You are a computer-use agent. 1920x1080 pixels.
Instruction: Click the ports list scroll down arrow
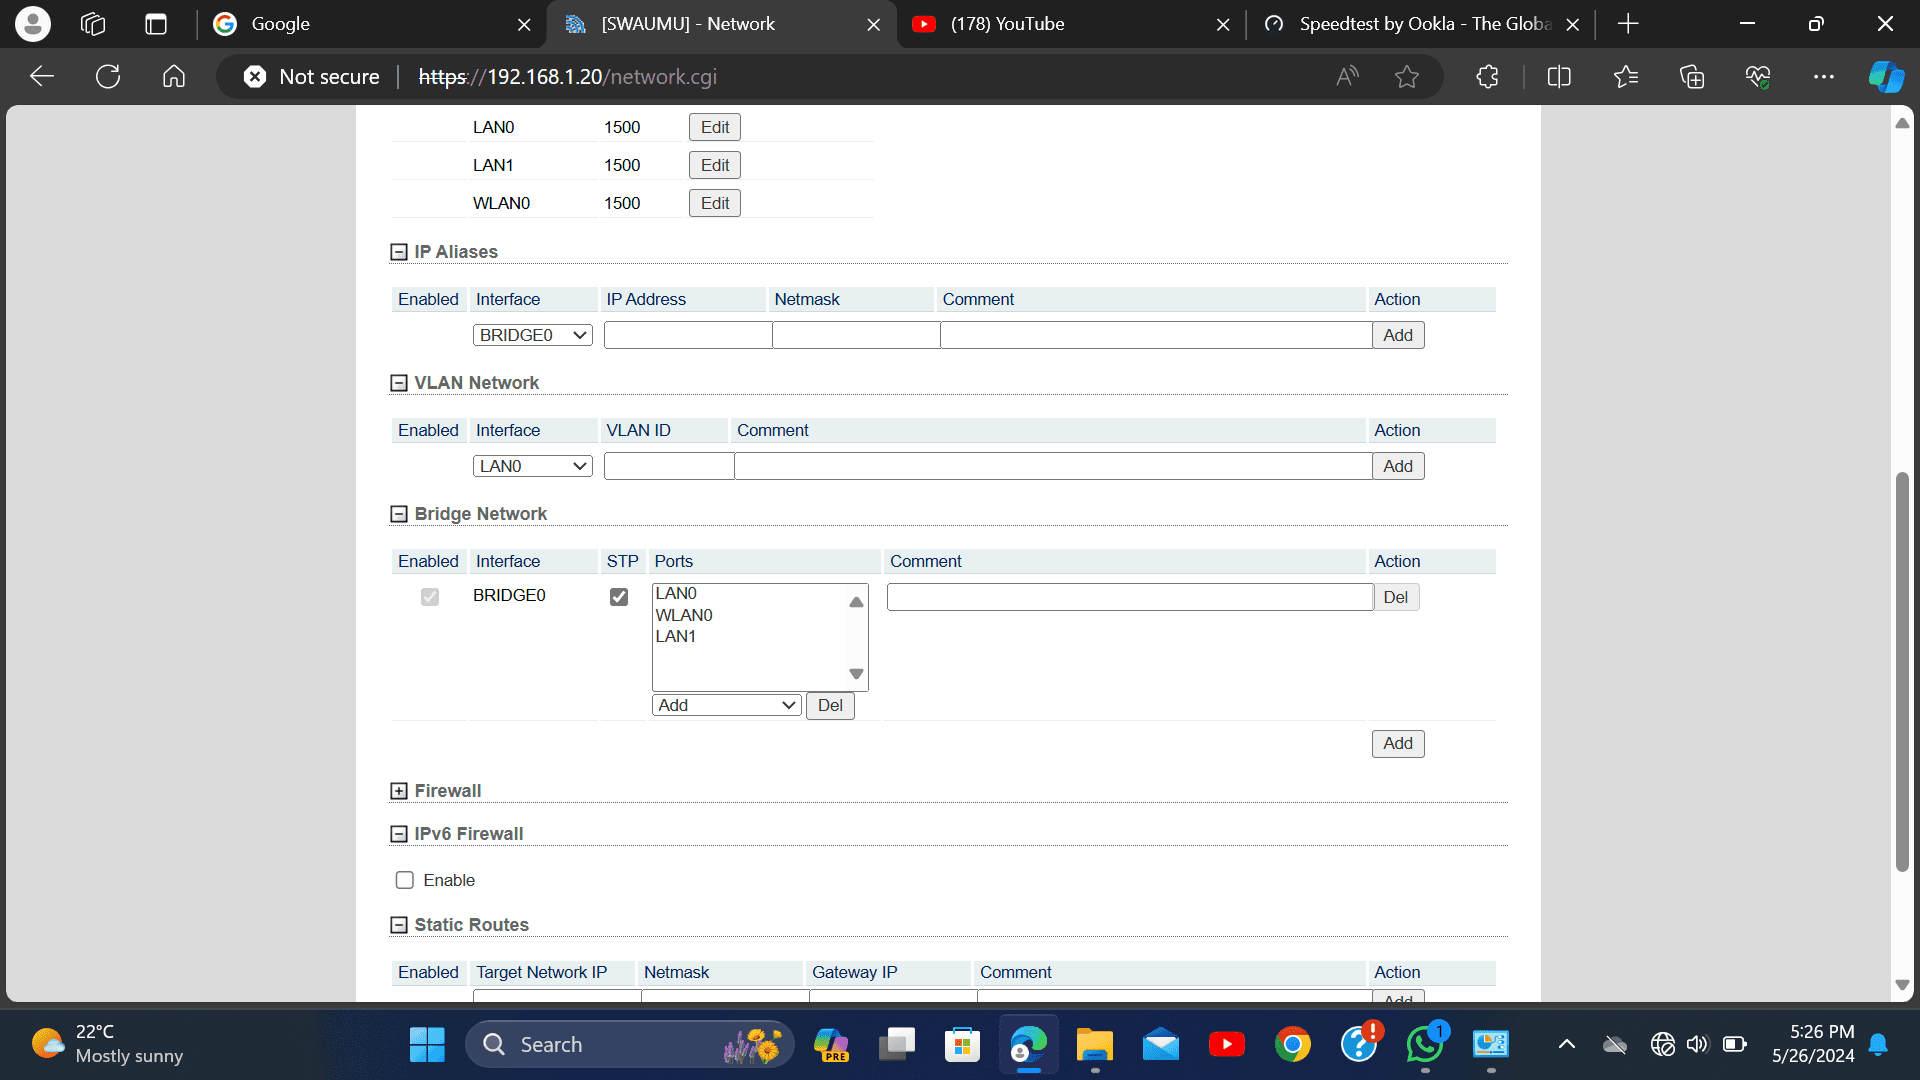click(x=856, y=674)
